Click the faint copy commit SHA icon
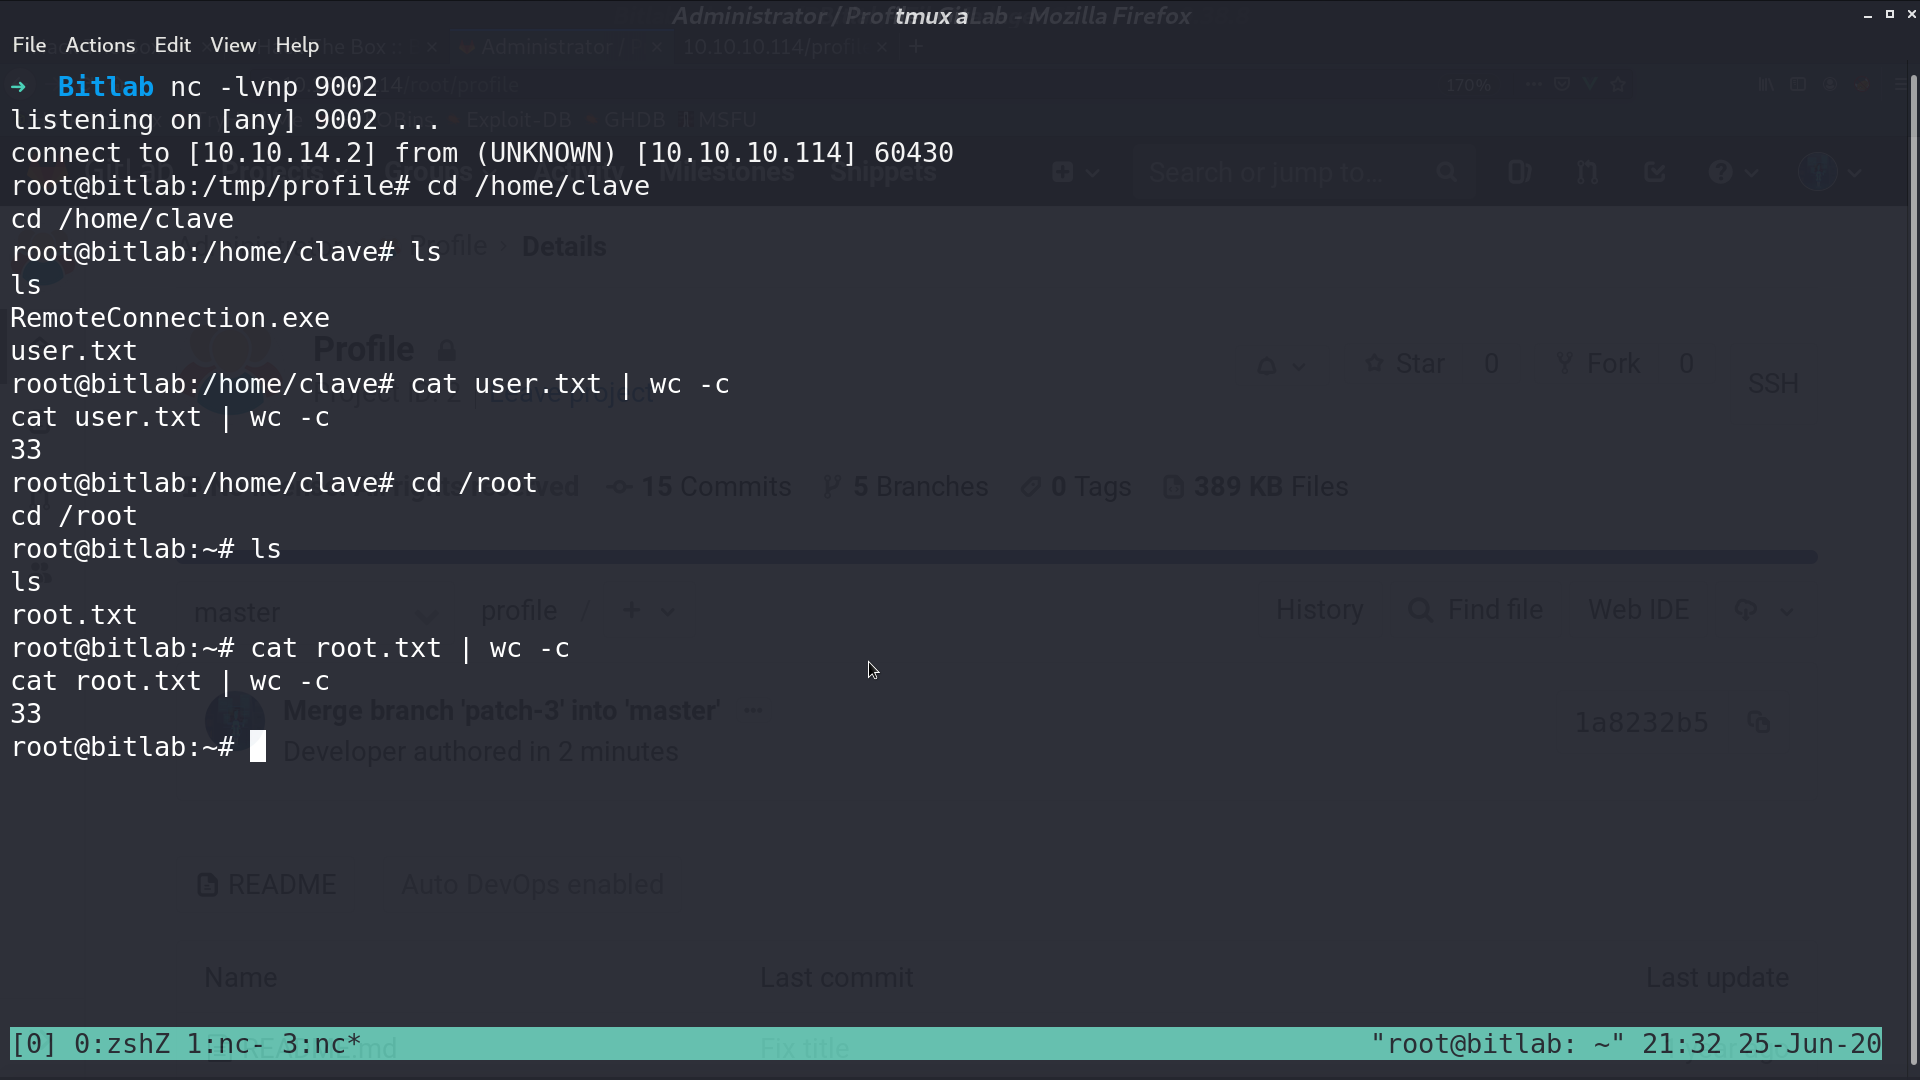 coord(1758,722)
